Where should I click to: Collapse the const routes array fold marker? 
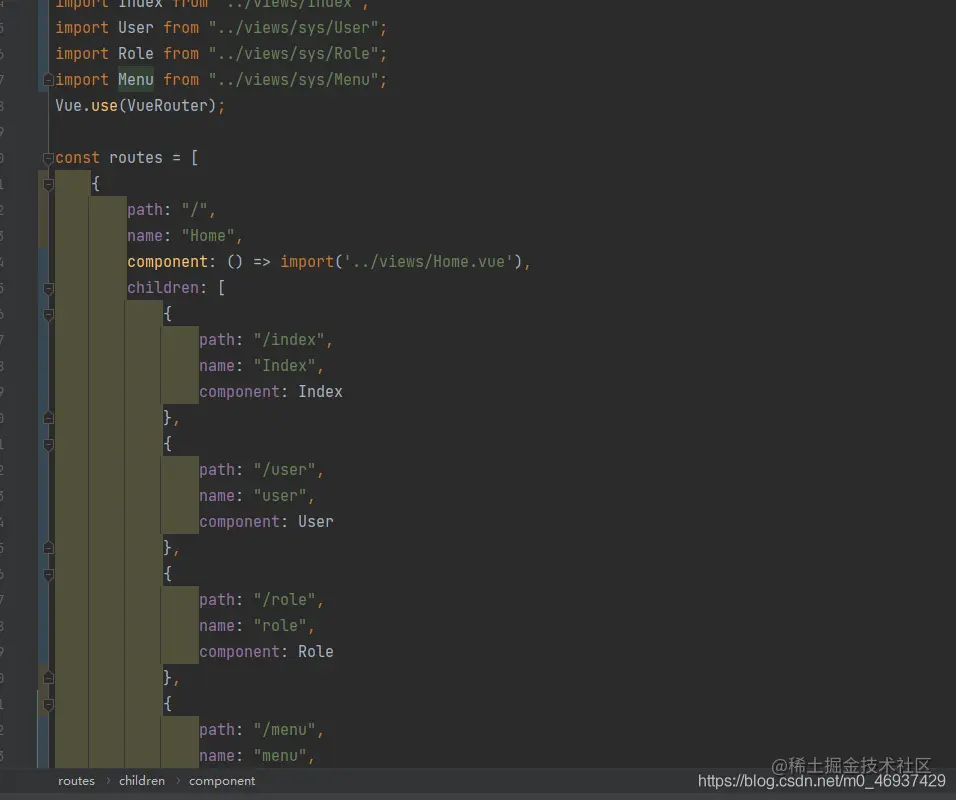[48, 159]
